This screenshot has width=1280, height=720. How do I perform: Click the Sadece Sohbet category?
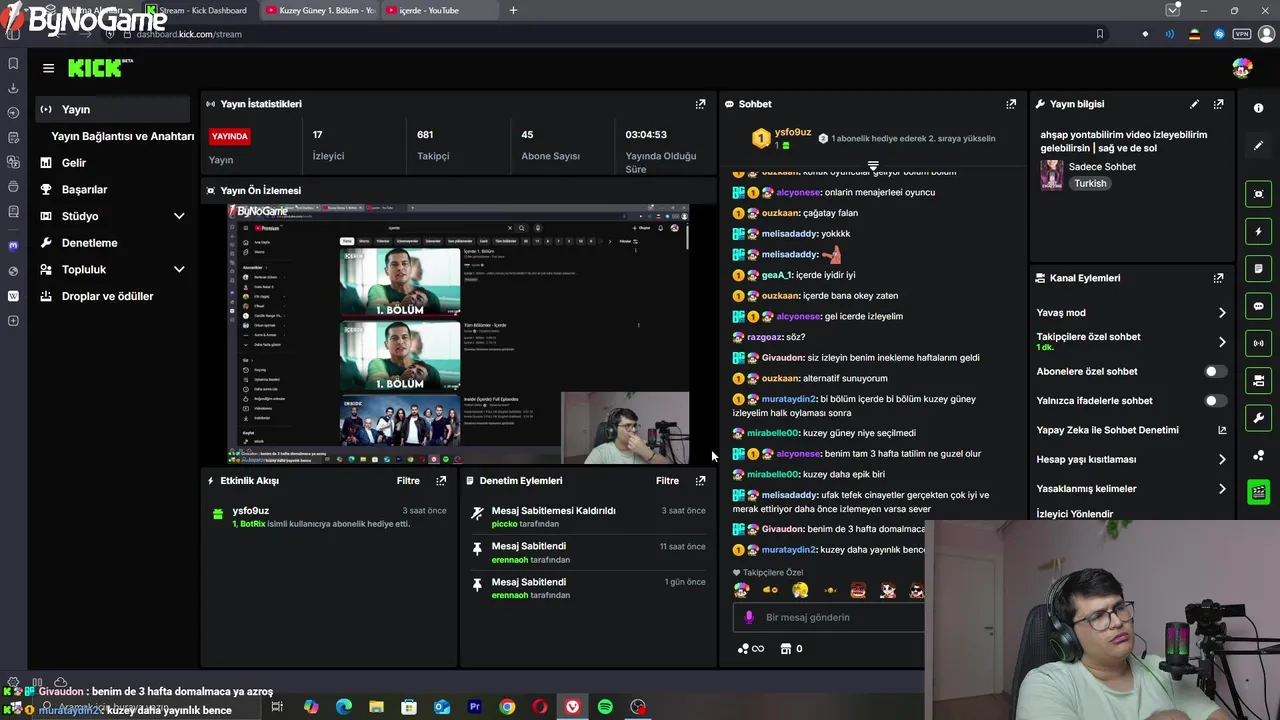1102,167
